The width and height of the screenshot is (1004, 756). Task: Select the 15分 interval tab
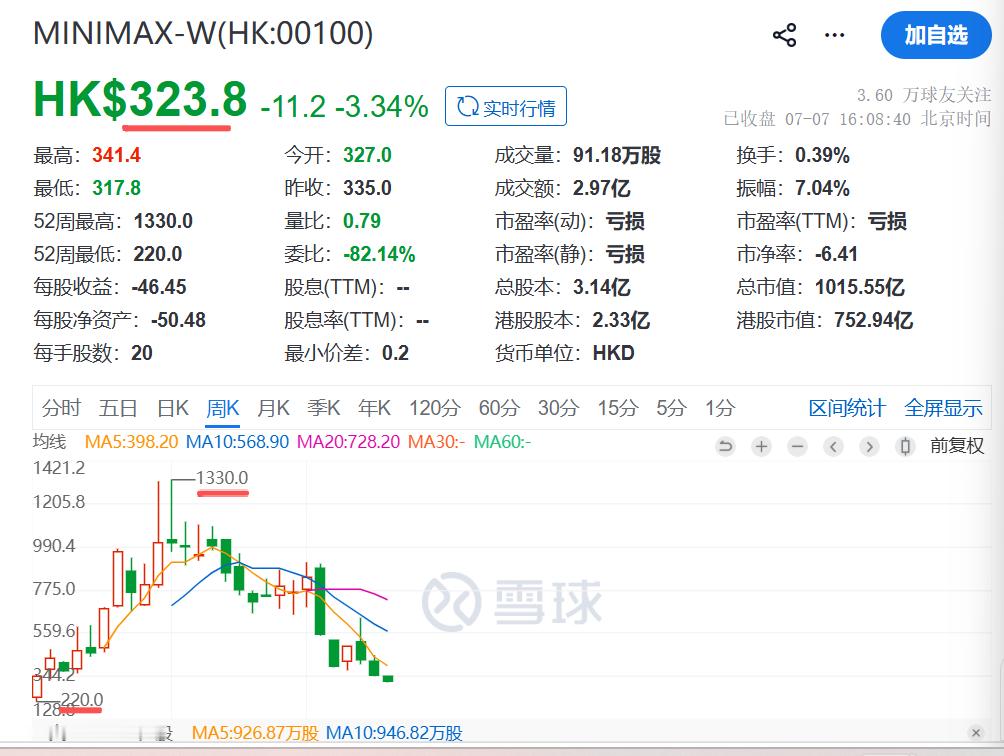click(x=618, y=408)
